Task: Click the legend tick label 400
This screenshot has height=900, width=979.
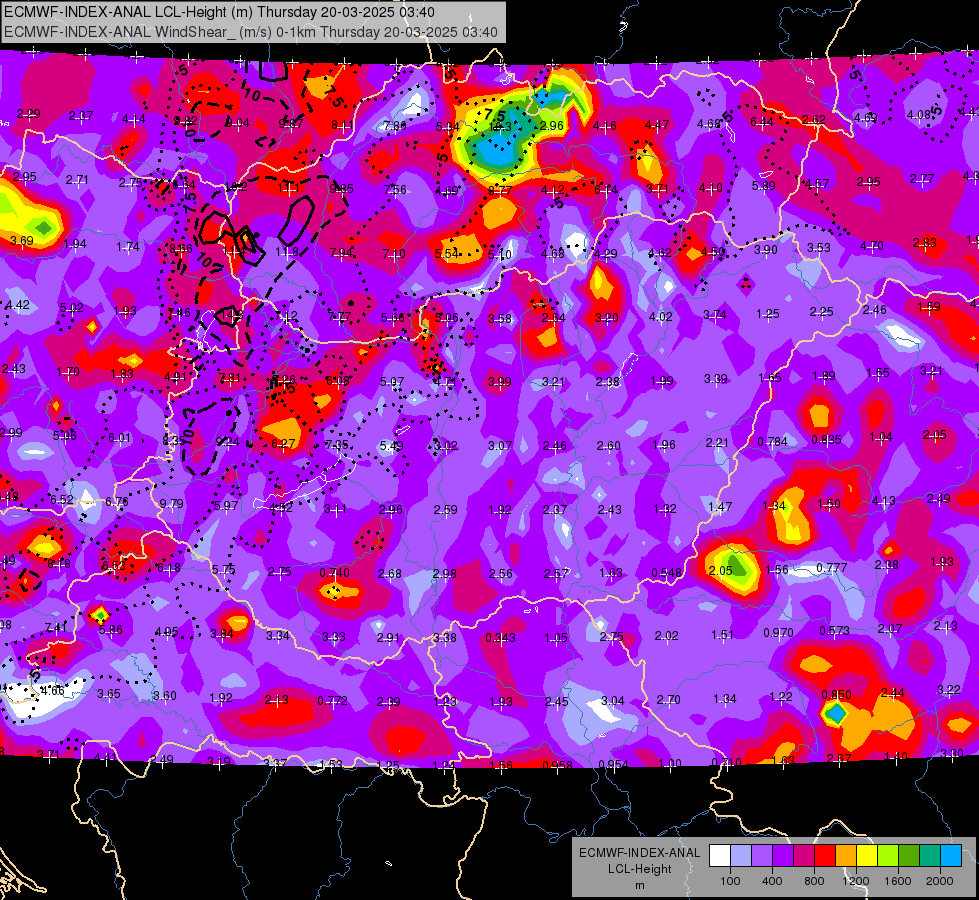Action: point(772,881)
